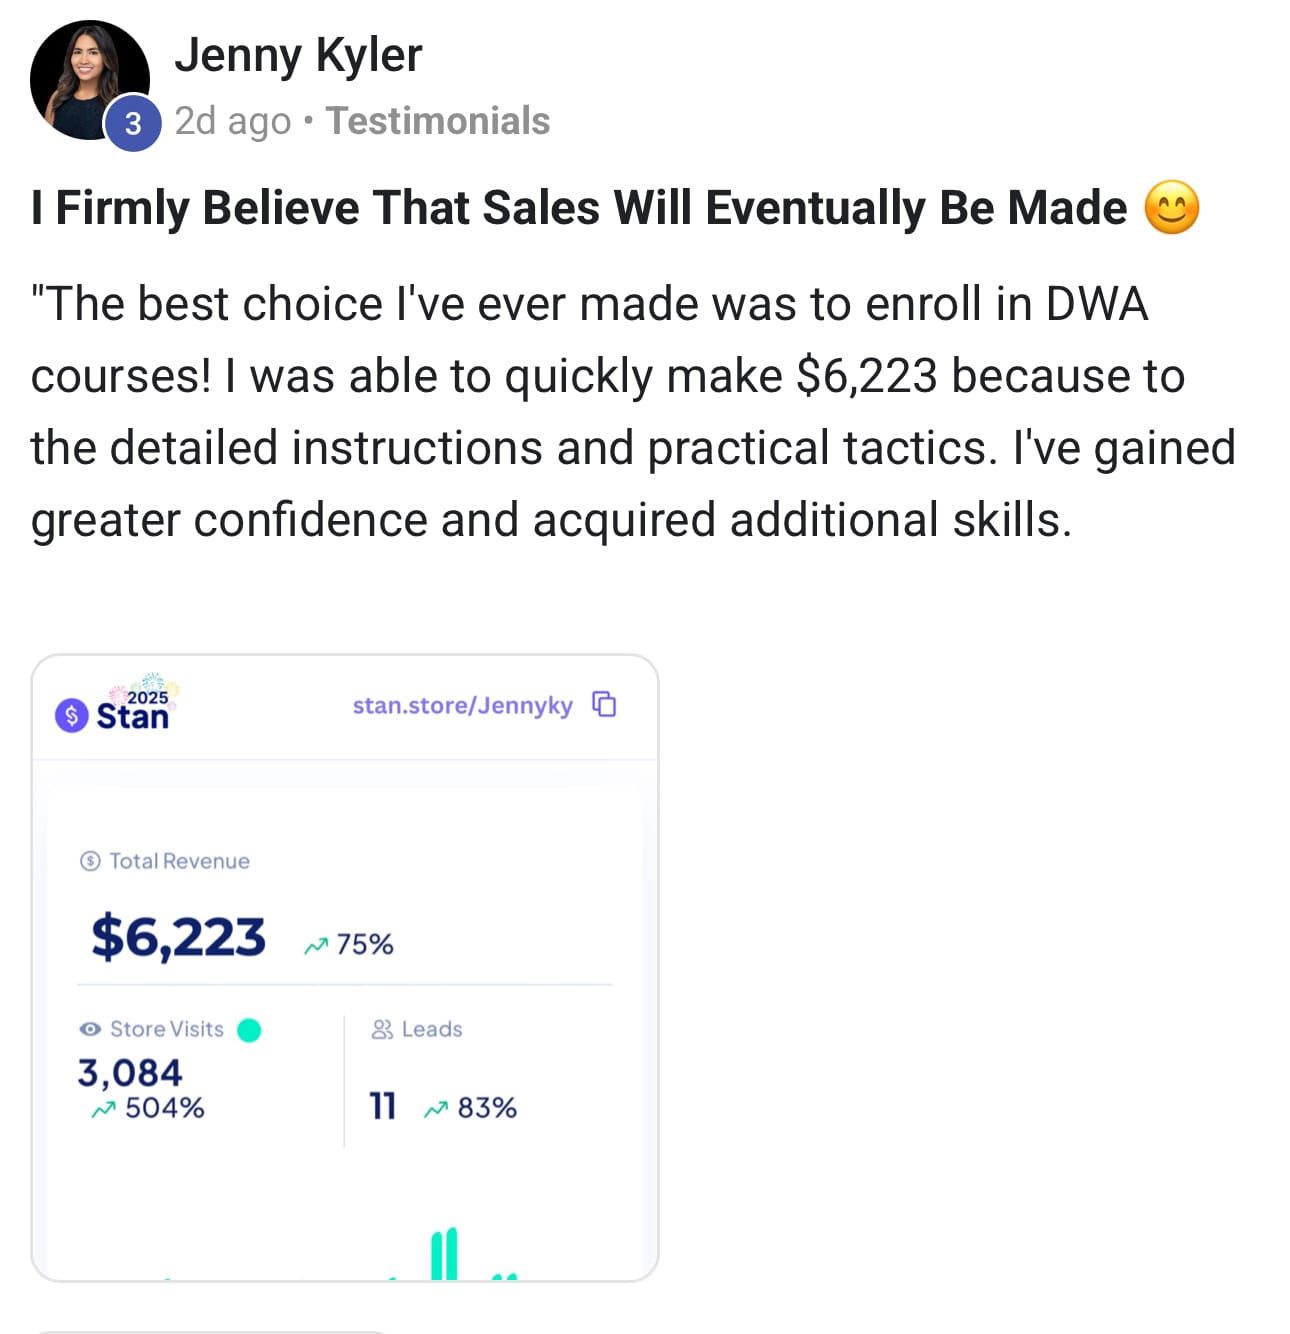The width and height of the screenshot is (1290, 1334).
Task: Click the "2d ago" post timestamp
Action: click(232, 121)
